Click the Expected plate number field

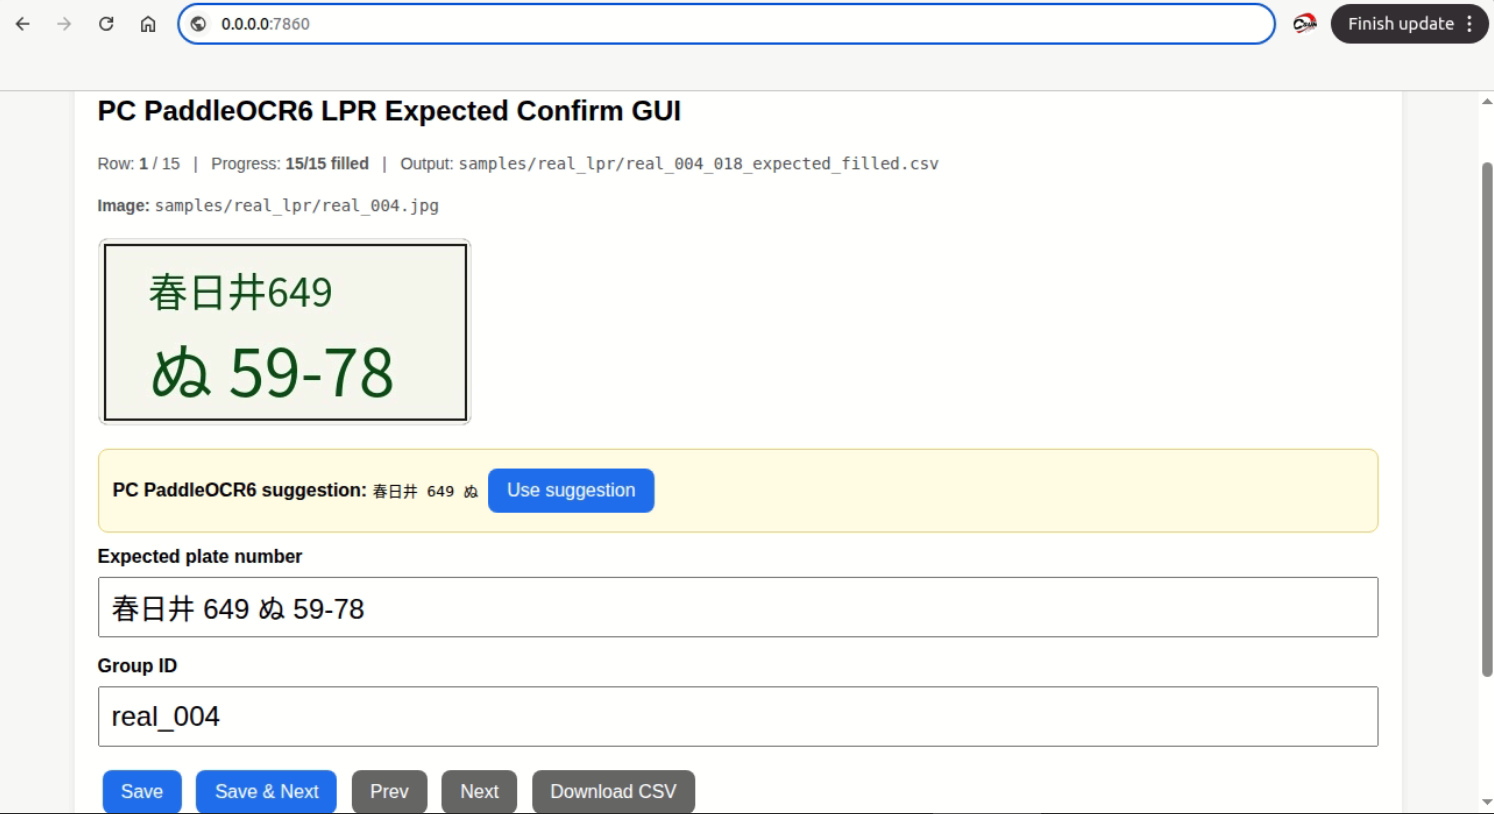pyautogui.click(x=738, y=607)
